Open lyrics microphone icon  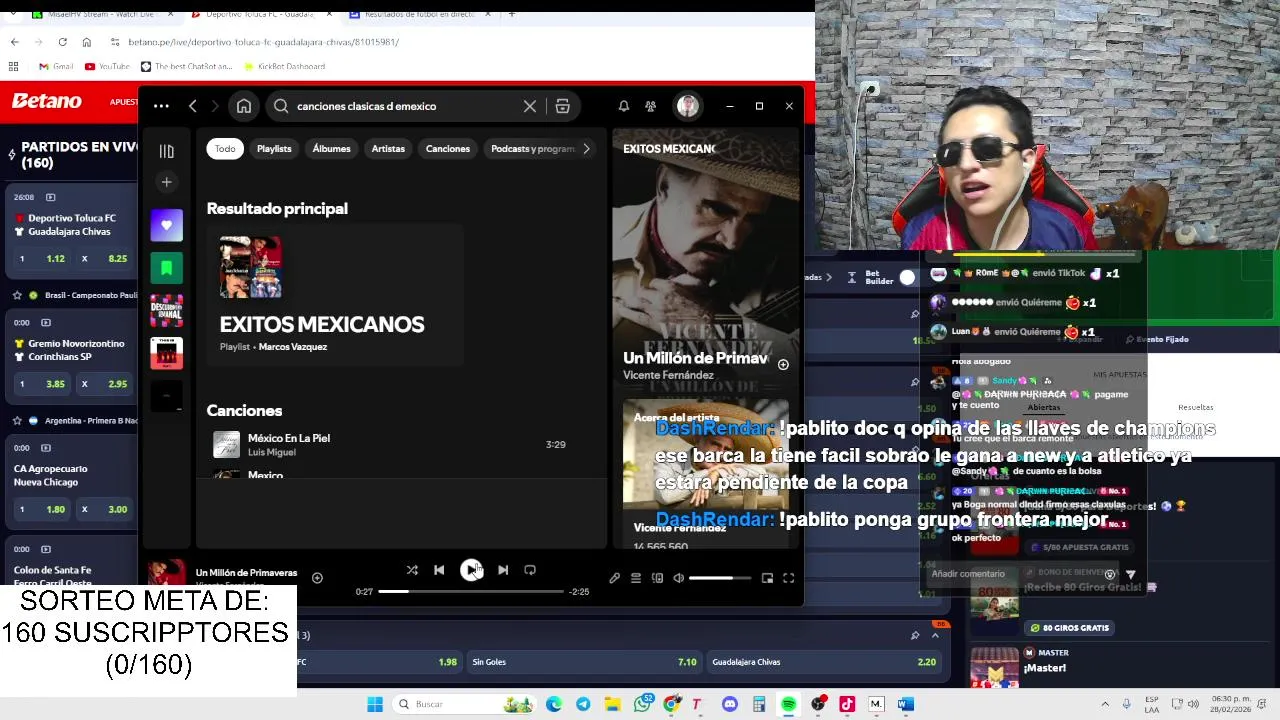(x=614, y=578)
